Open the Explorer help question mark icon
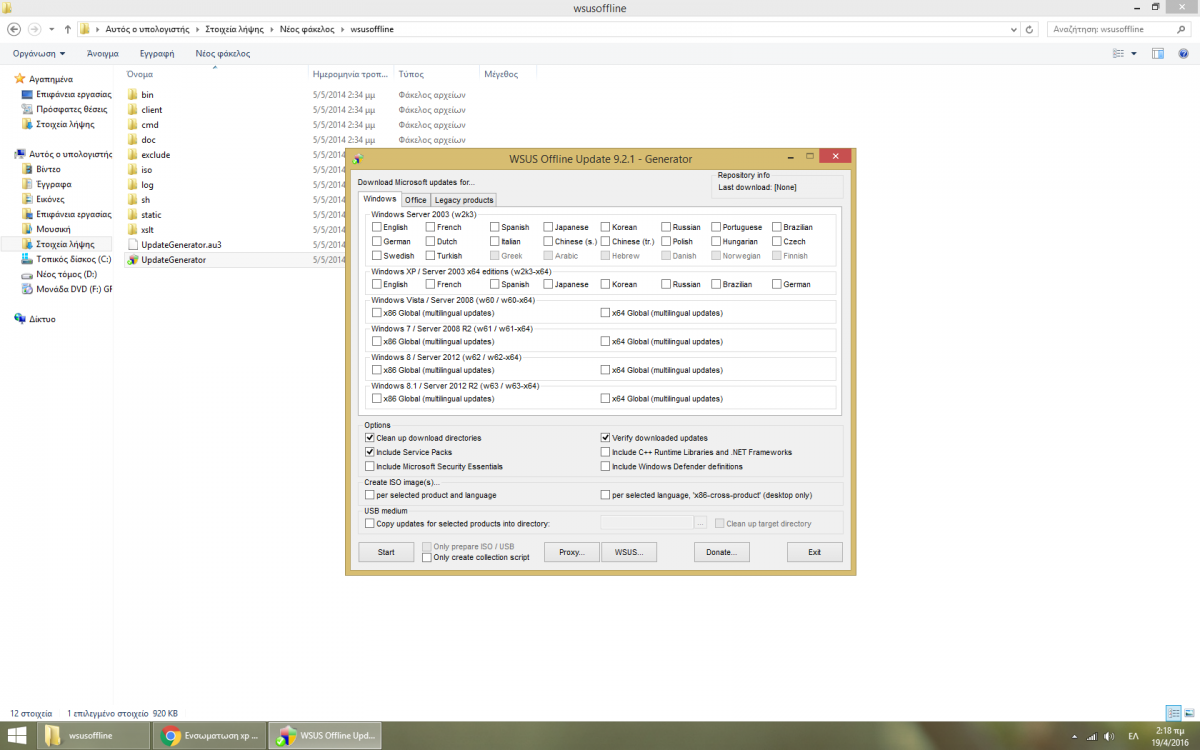Screen dimensions: 1200x750 (1185, 53)
